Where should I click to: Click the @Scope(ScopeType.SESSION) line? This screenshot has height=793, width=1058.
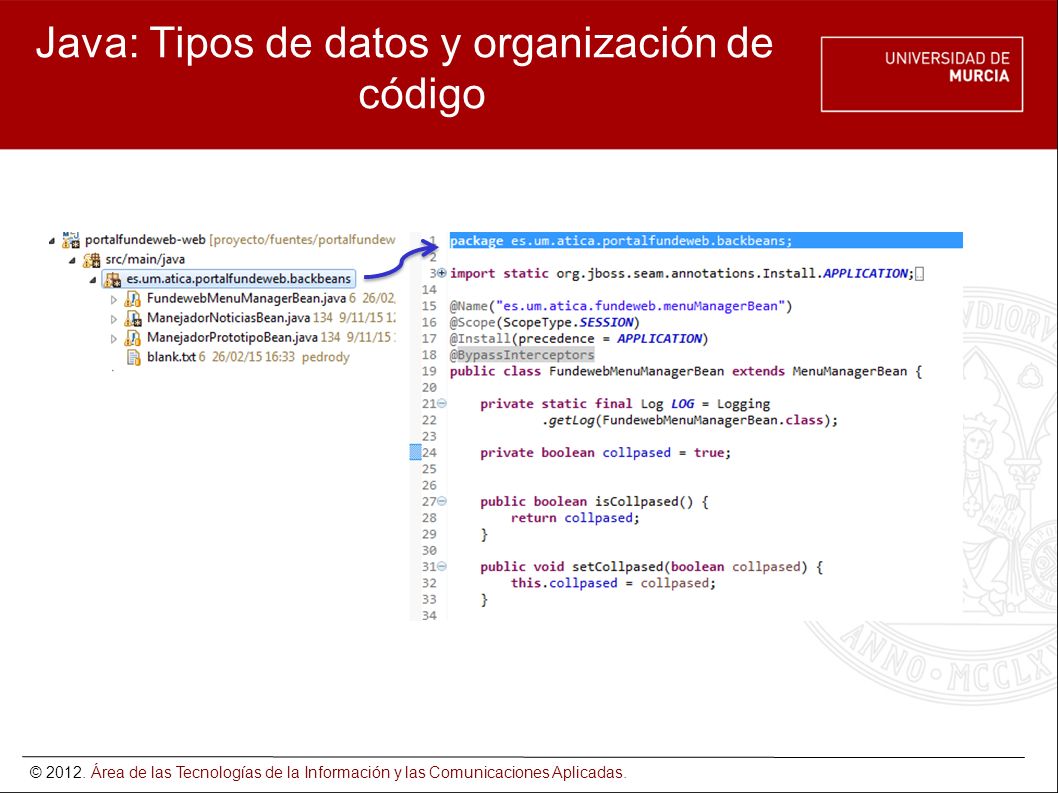click(x=545, y=323)
